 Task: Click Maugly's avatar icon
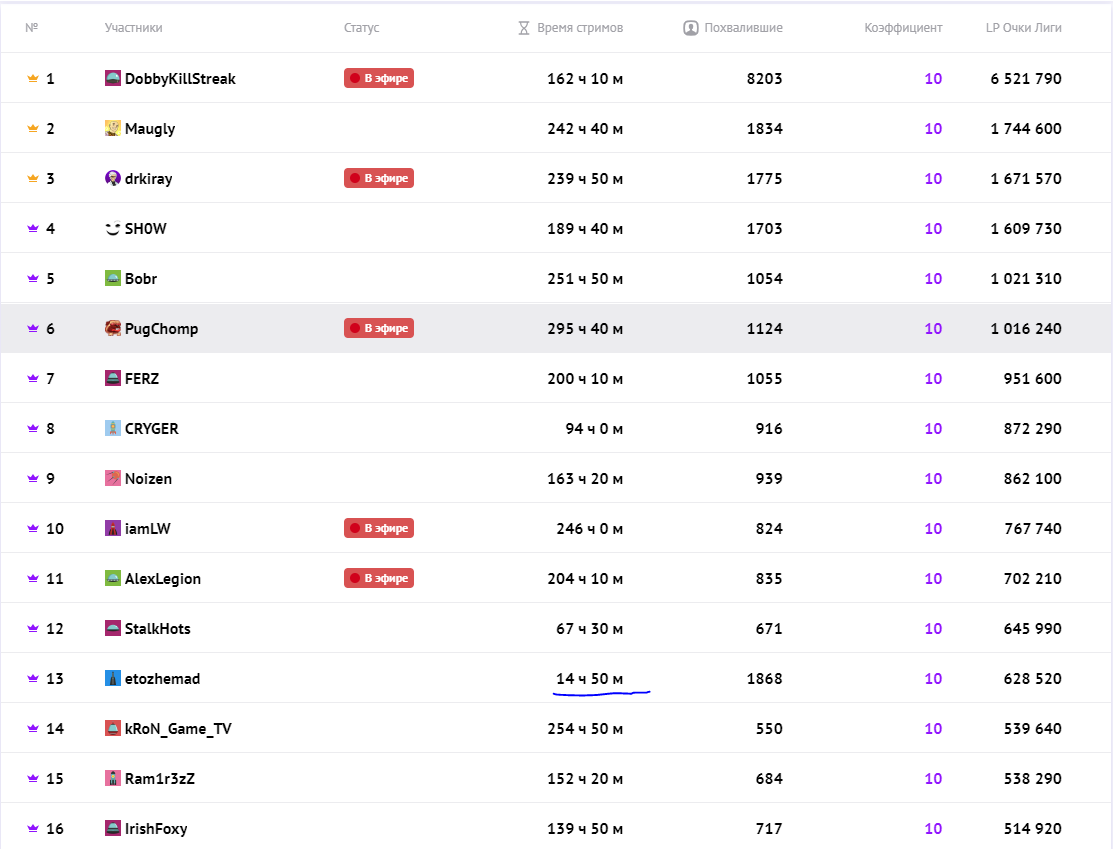[113, 128]
